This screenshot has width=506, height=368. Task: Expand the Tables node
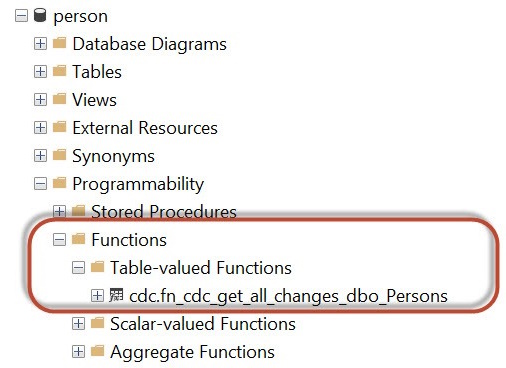(x=40, y=72)
